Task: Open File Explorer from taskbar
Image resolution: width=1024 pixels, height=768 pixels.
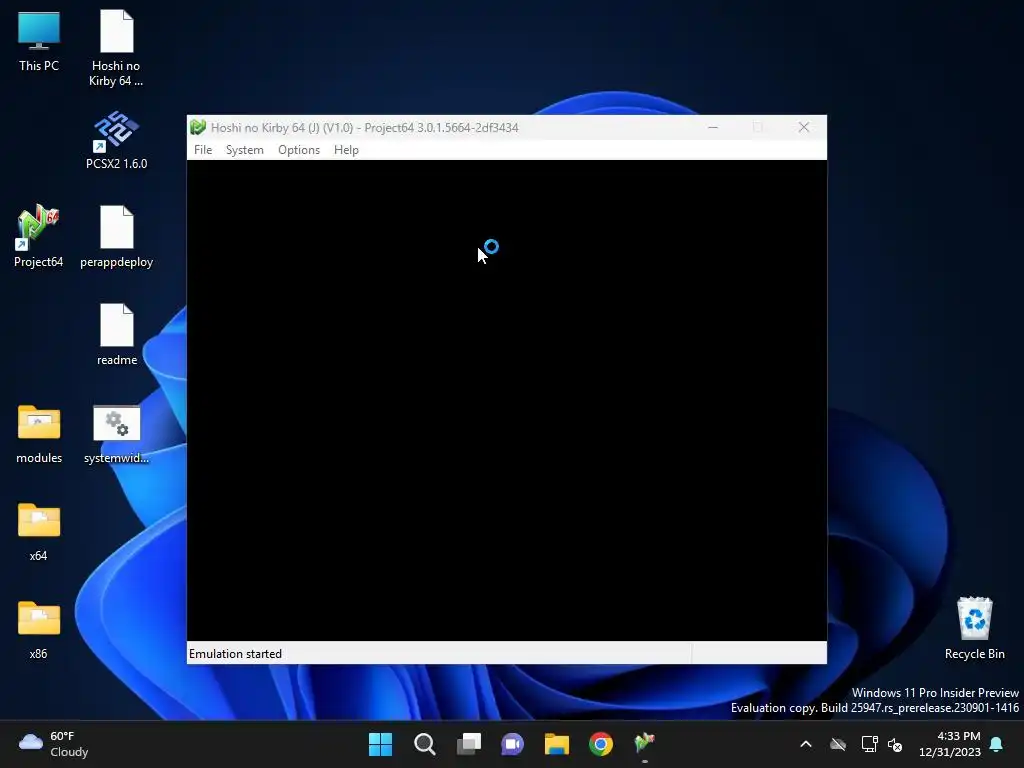Action: point(557,744)
